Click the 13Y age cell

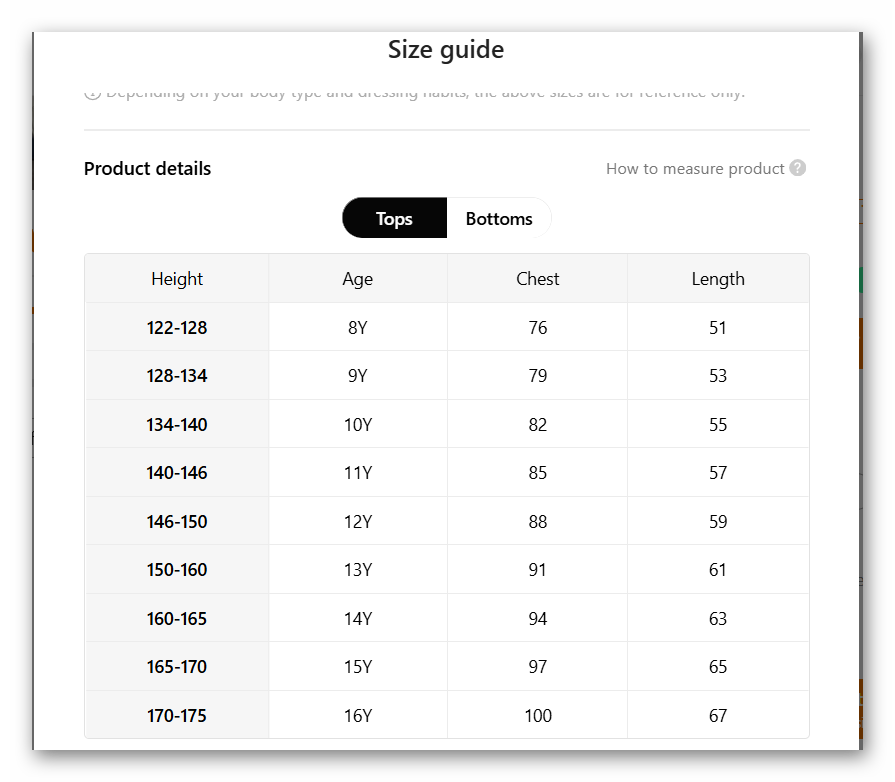click(357, 570)
